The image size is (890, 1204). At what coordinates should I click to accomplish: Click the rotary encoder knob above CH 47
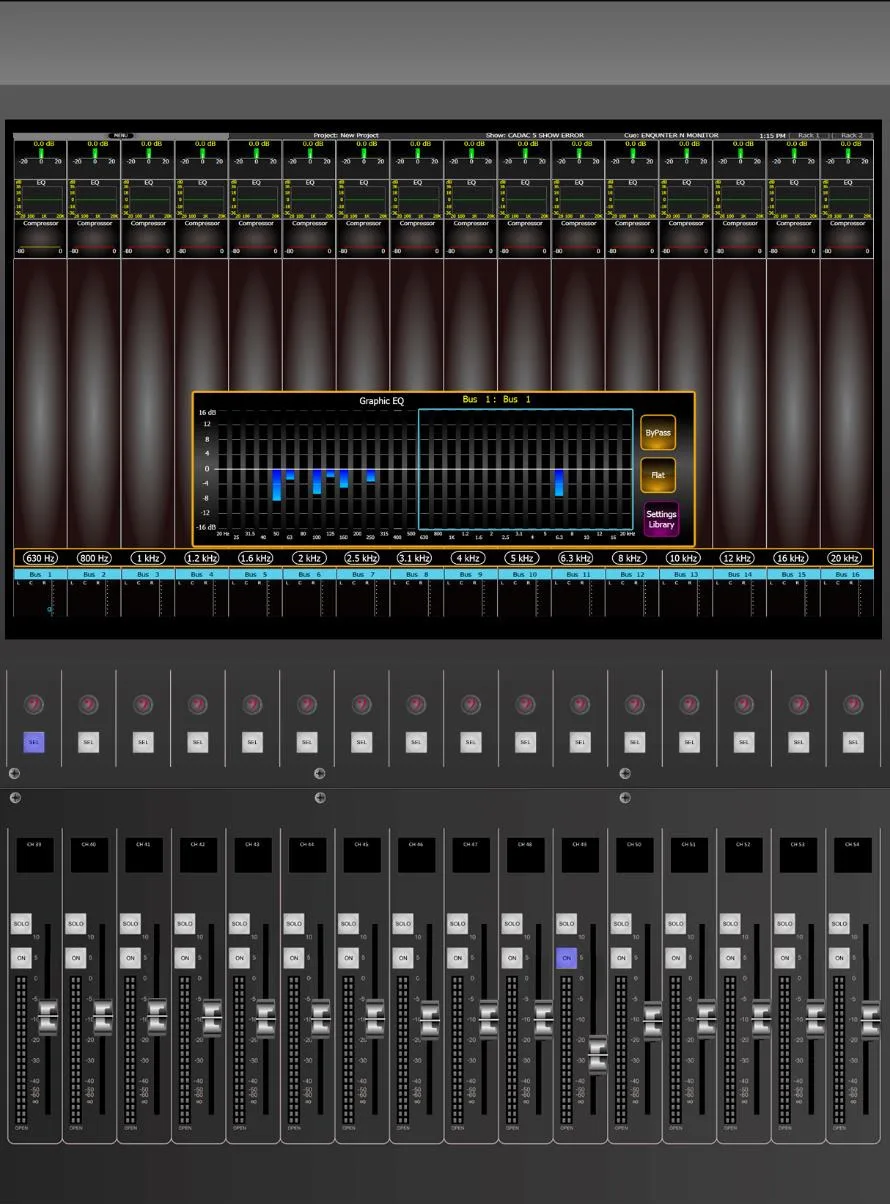471,705
